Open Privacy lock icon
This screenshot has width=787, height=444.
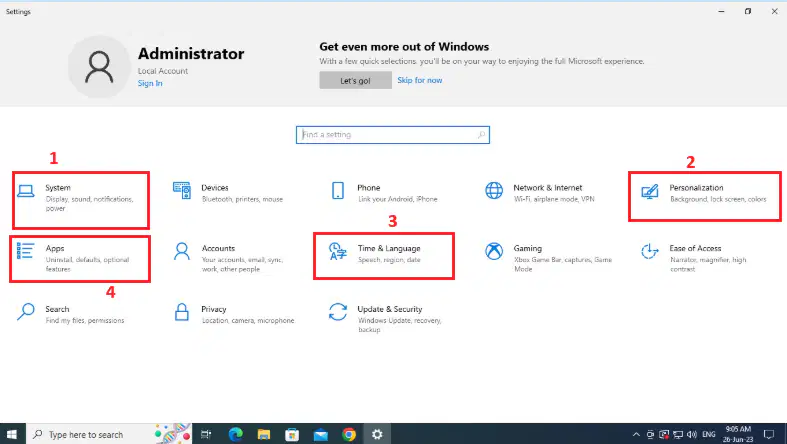coord(182,312)
